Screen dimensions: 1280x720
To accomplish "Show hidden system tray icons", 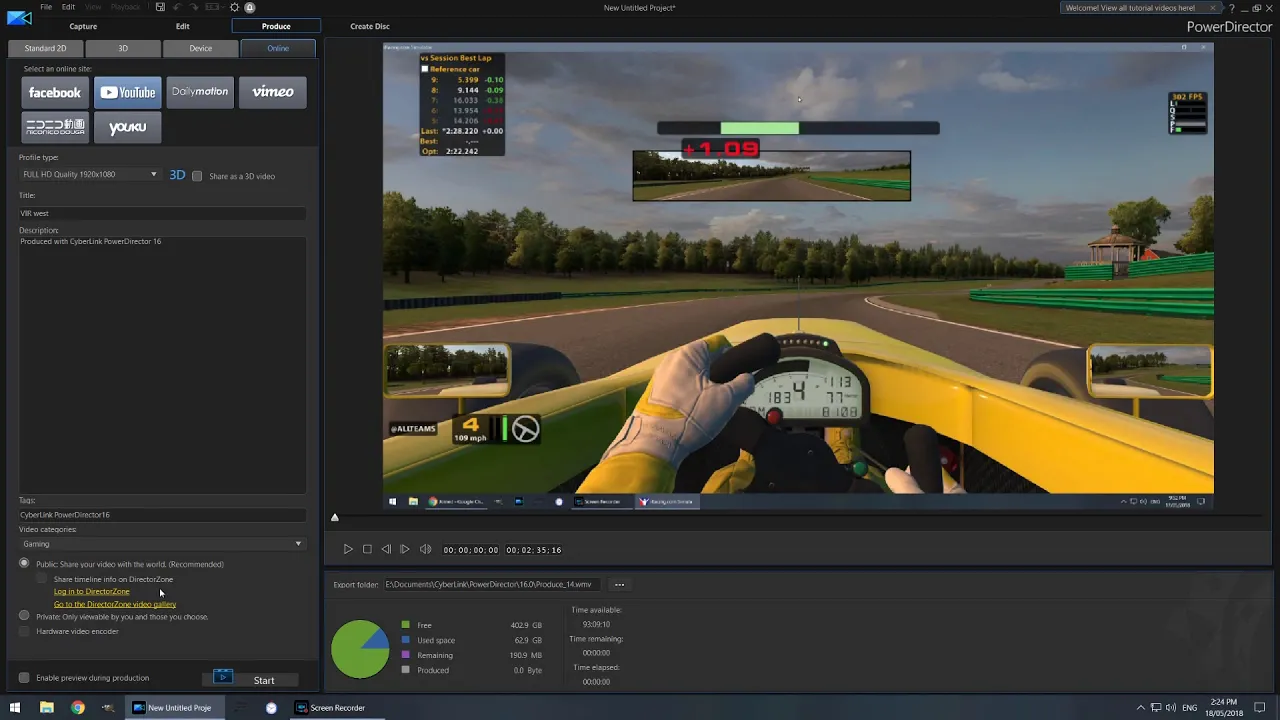I will click(x=1140, y=708).
